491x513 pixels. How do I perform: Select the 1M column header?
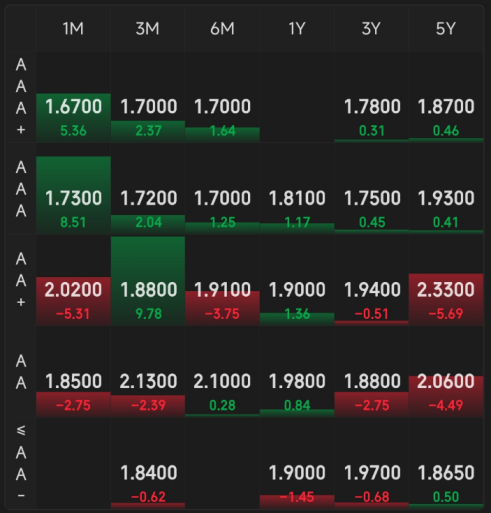click(73, 29)
